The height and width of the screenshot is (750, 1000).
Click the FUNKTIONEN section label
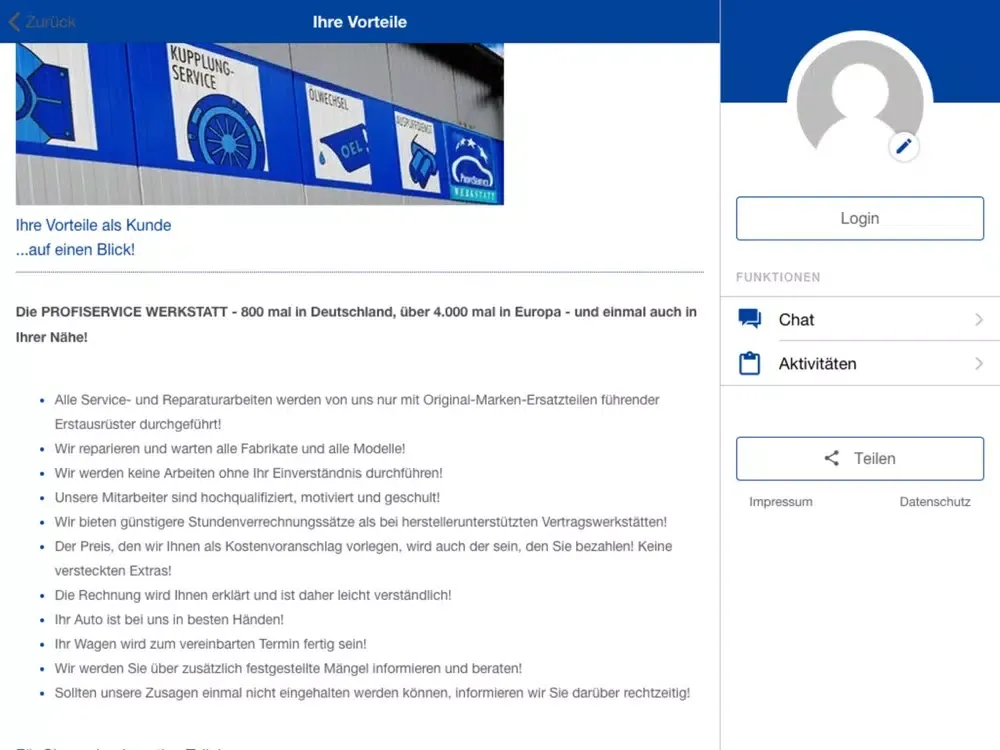coord(778,277)
